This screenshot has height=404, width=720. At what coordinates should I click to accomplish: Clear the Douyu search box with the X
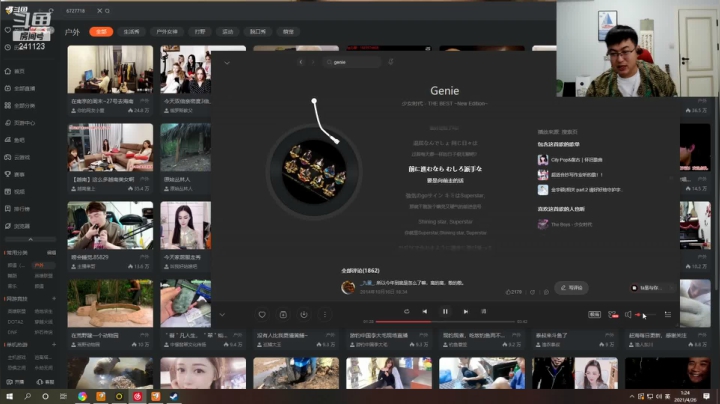click(99, 11)
